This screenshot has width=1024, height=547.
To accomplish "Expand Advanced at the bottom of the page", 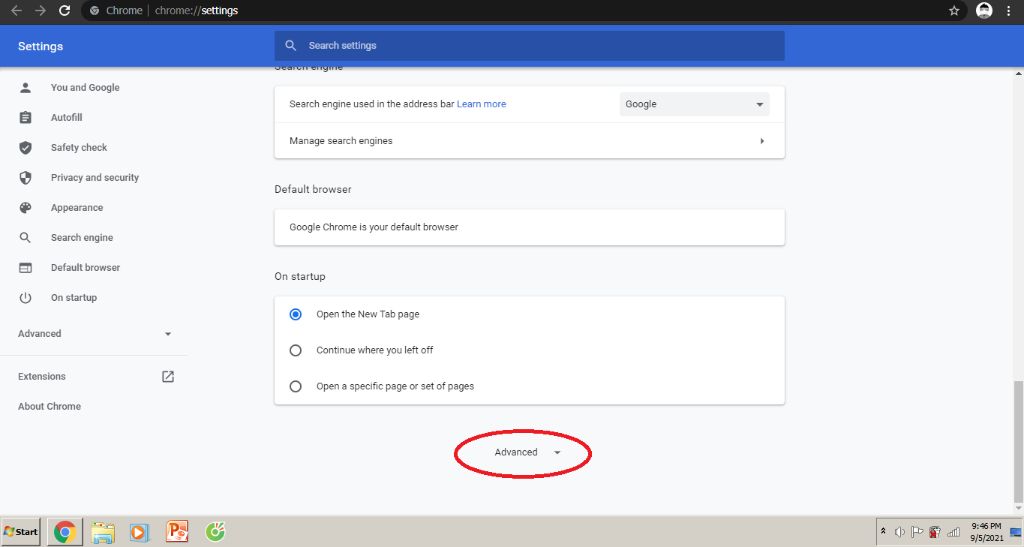I will coord(527,452).
